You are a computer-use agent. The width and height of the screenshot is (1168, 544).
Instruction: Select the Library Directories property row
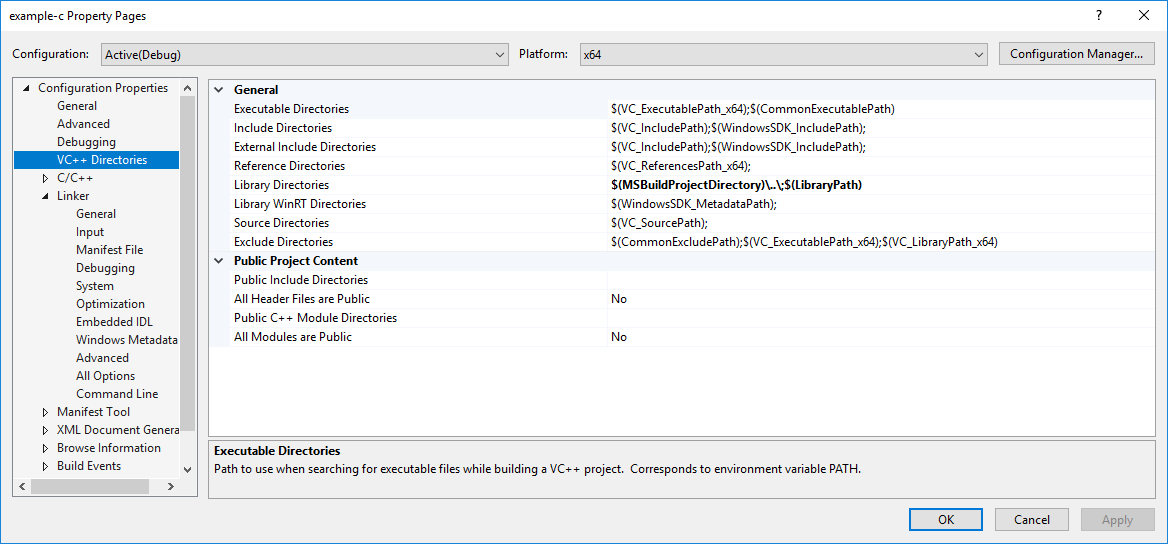(281, 185)
